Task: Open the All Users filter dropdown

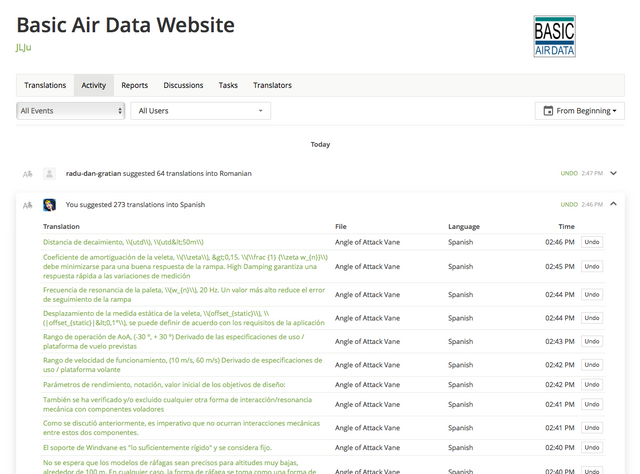Action: pos(200,111)
